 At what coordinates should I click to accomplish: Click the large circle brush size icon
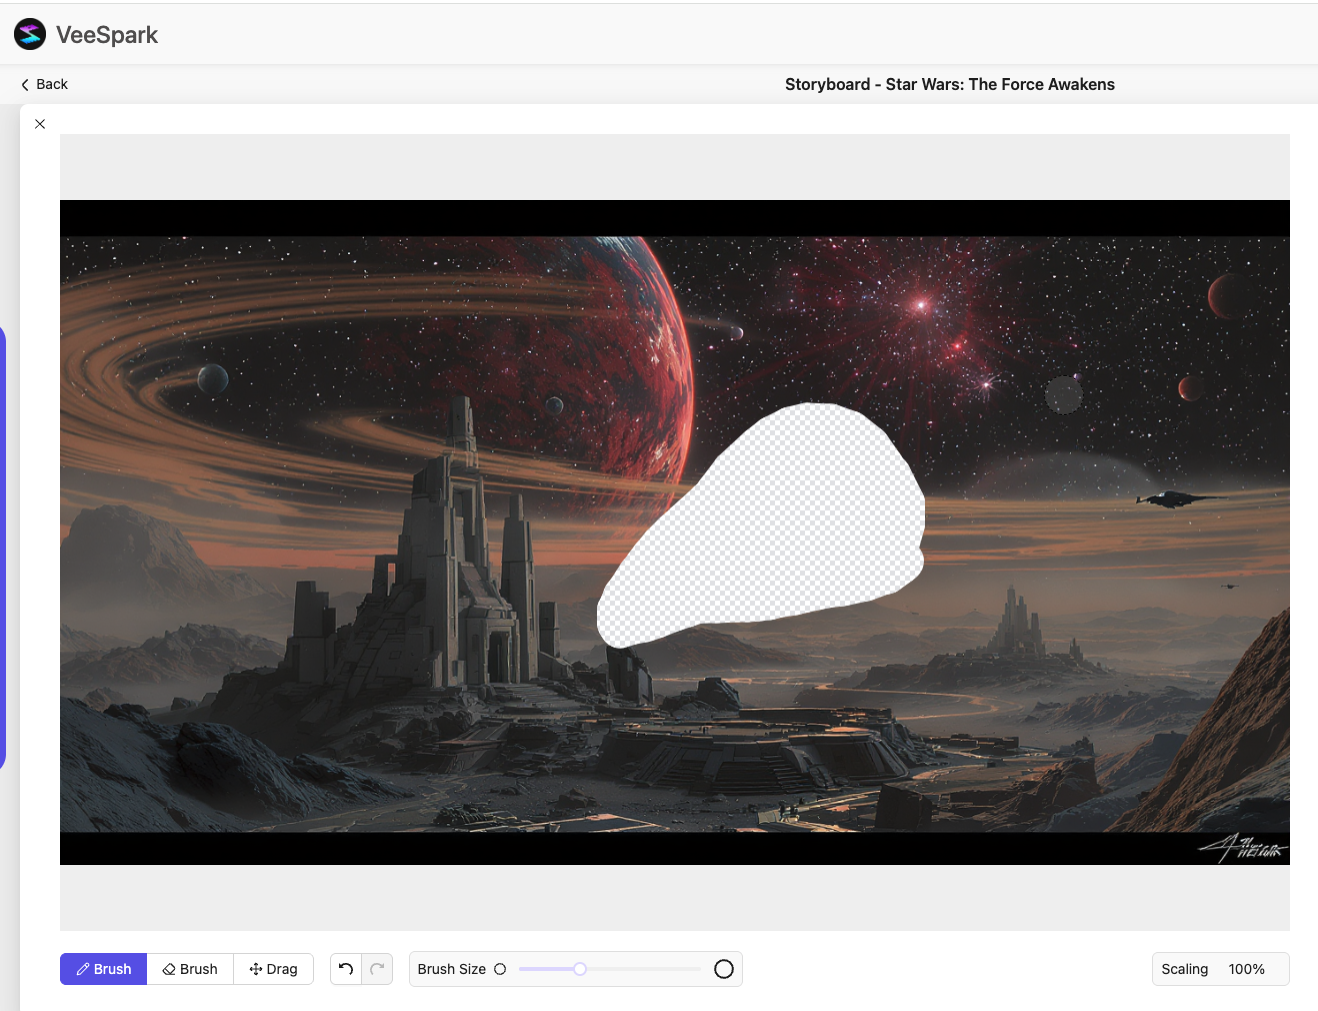tap(724, 969)
